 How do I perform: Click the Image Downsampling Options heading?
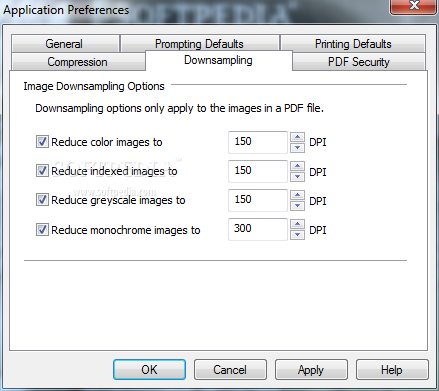pyautogui.click(x=94, y=86)
